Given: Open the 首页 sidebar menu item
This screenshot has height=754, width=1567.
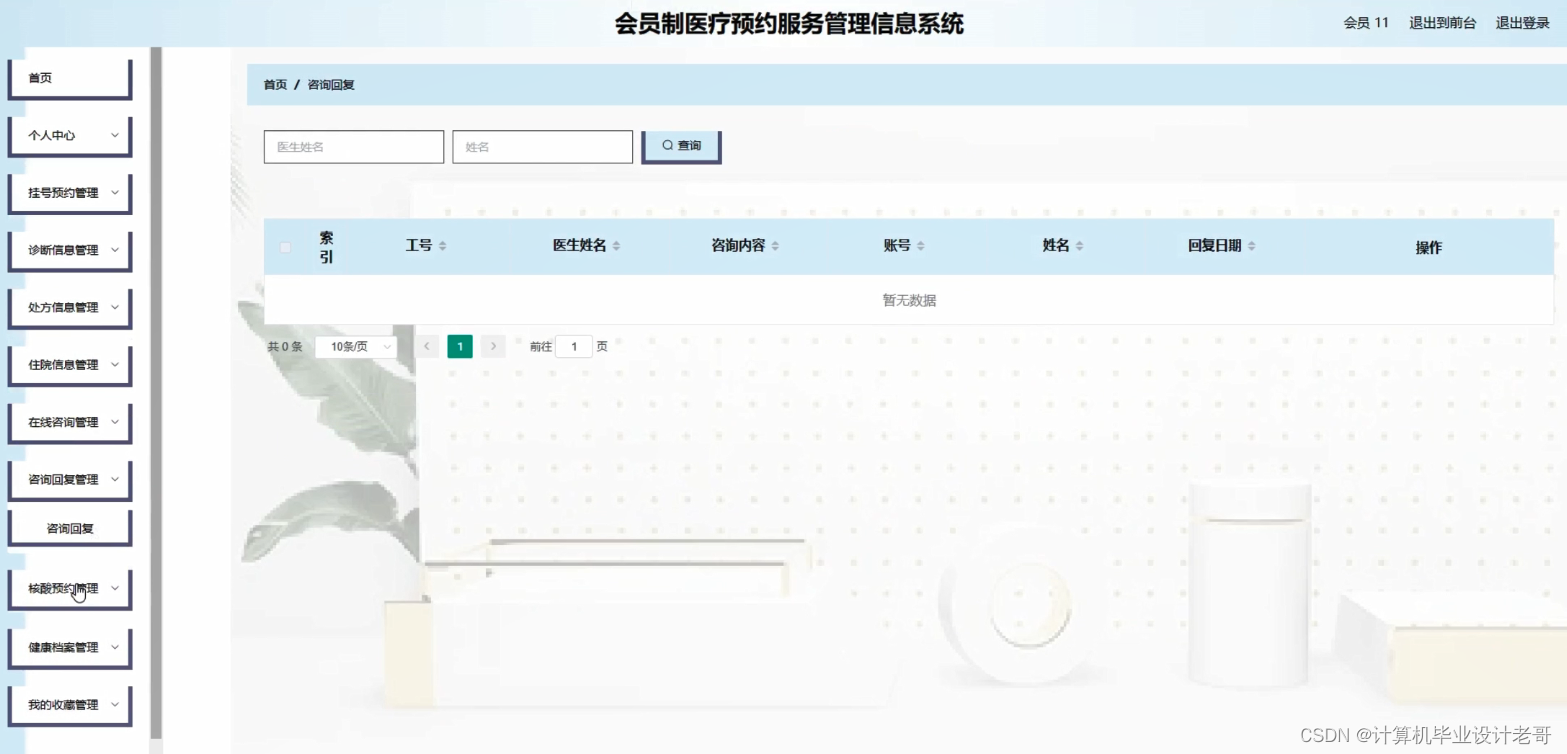Looking at the screenshot, I should tap(70, 78).
